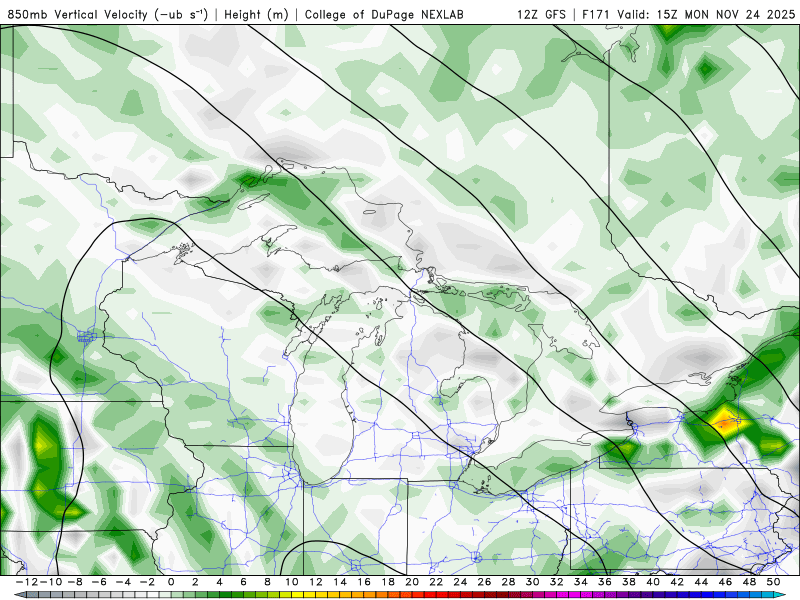The height and width of the screenshot is (600, 800).
Task: Click the '-8' color scale label
Action: click(75, 582)
